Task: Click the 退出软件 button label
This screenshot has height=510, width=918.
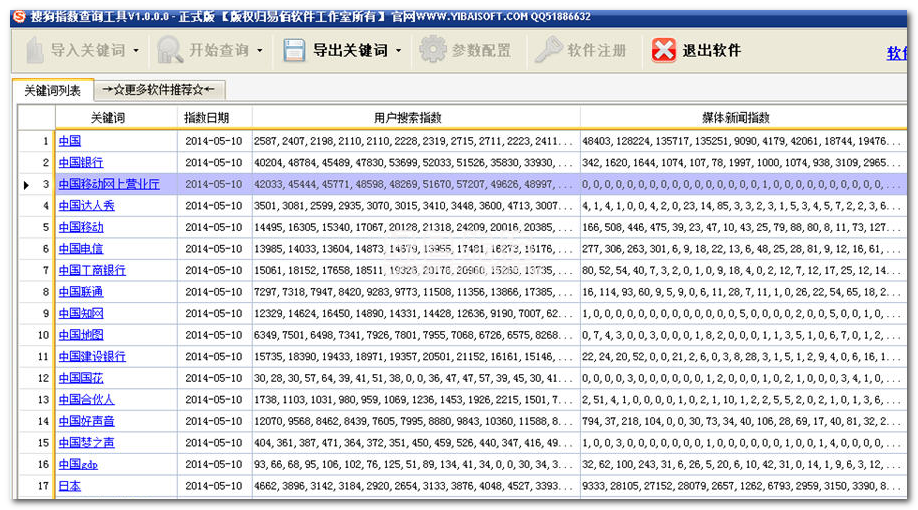Action: (711, 50)
